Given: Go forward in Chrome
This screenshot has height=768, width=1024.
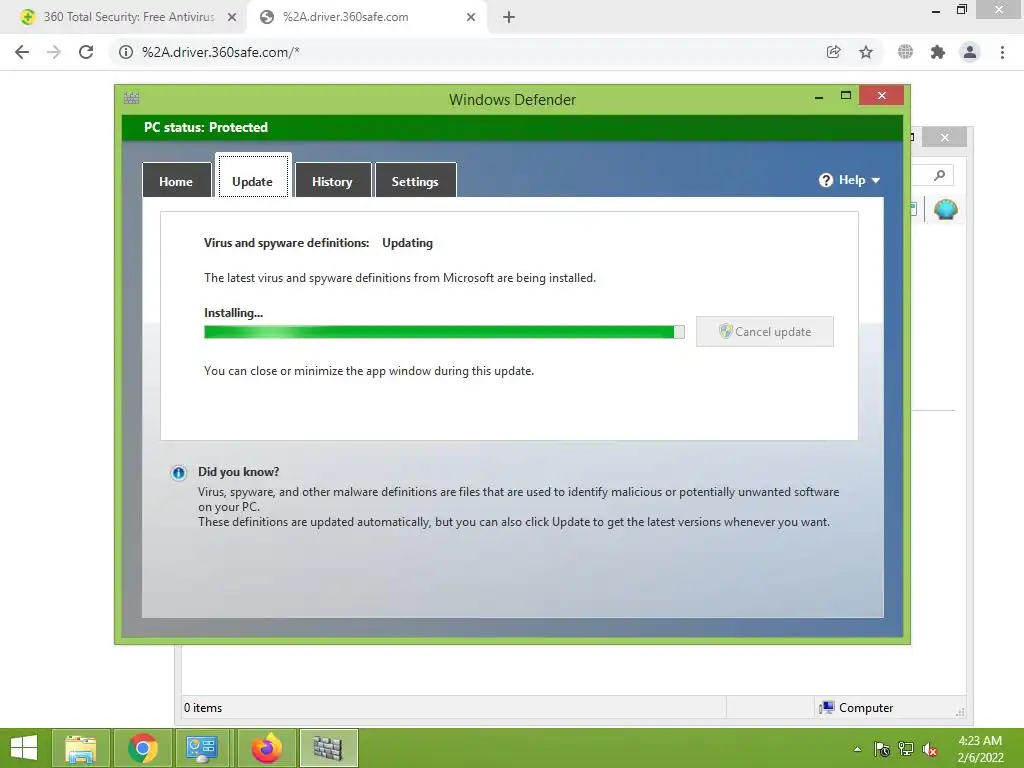Looking at the screenshot, I should click(x=54, y=52).
